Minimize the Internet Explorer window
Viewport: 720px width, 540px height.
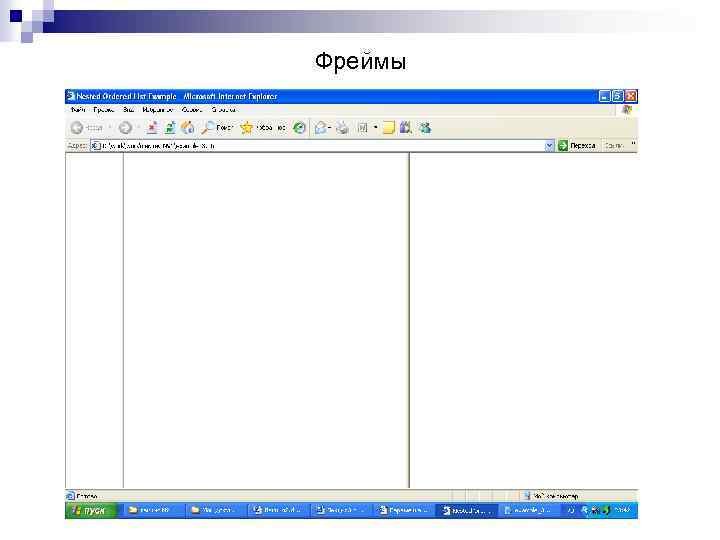click(x=605, y=96)
